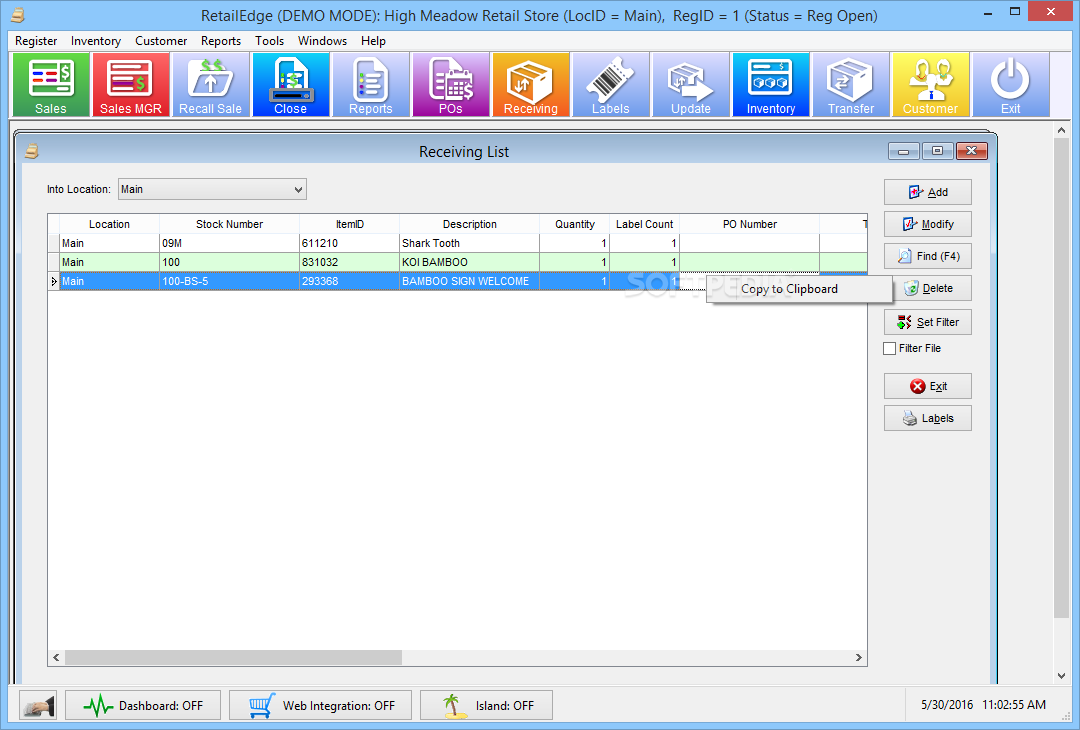Enable the Filter File checkbox
Screen dimensions: 1080x730
click(x=890, y=348)
